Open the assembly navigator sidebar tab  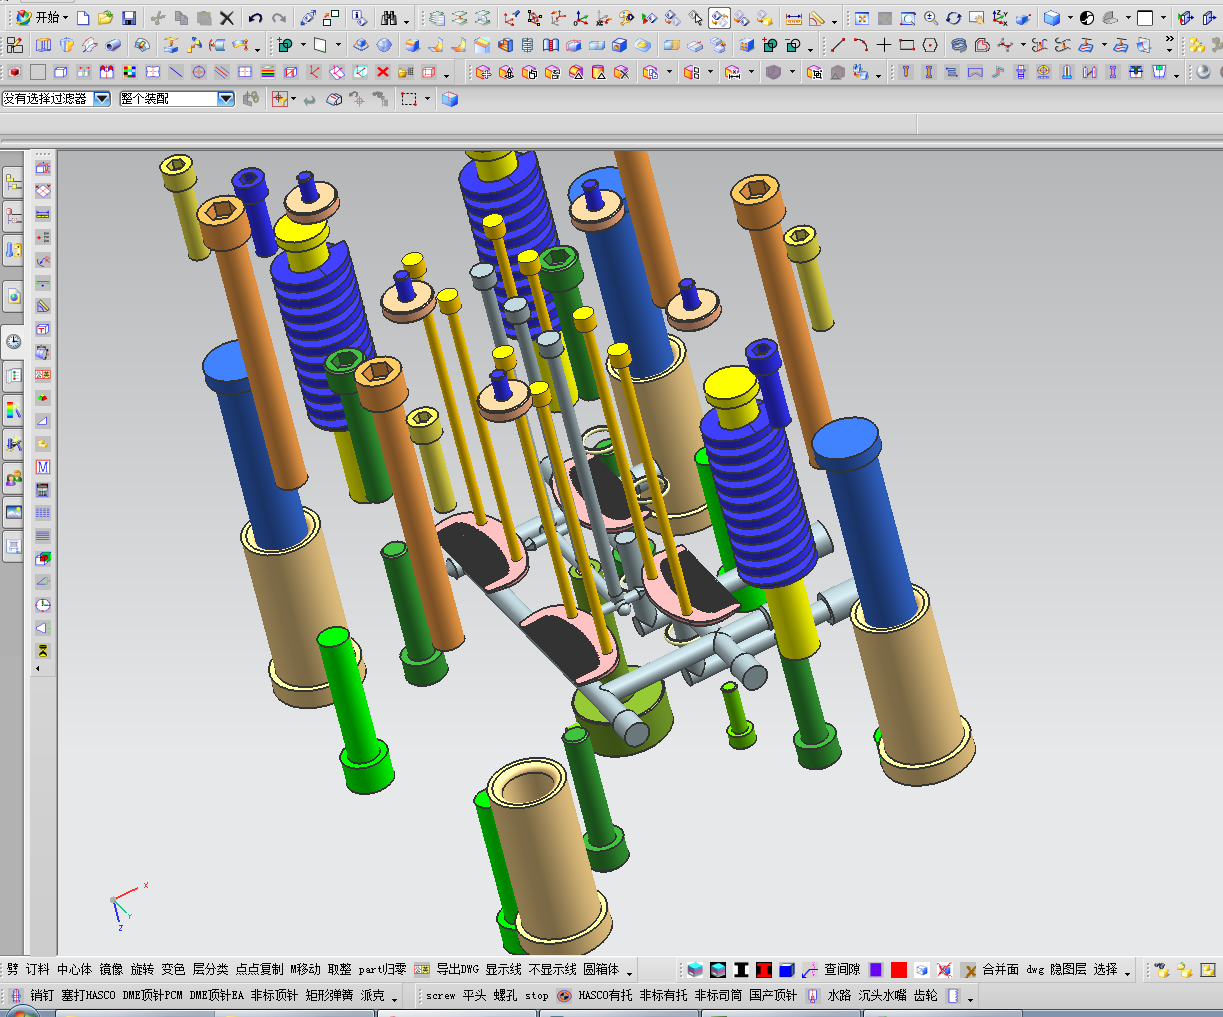click(13, 182)
